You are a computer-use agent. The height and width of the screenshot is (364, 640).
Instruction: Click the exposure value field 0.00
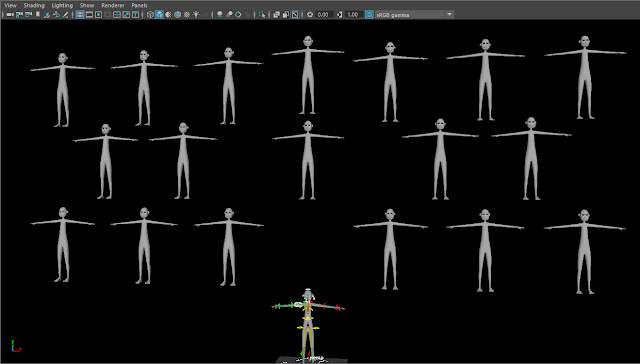(324, 15)
